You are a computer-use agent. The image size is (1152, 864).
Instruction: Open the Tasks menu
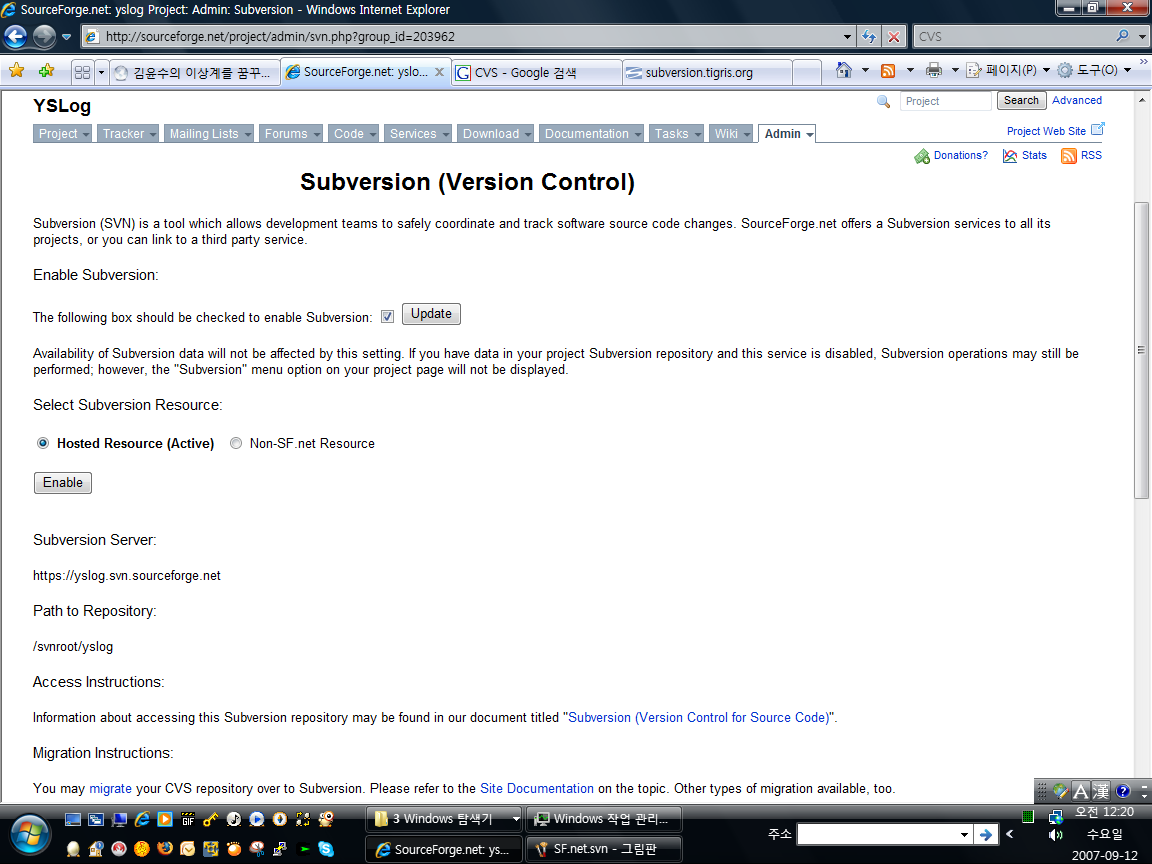click(x=676, y=134)
